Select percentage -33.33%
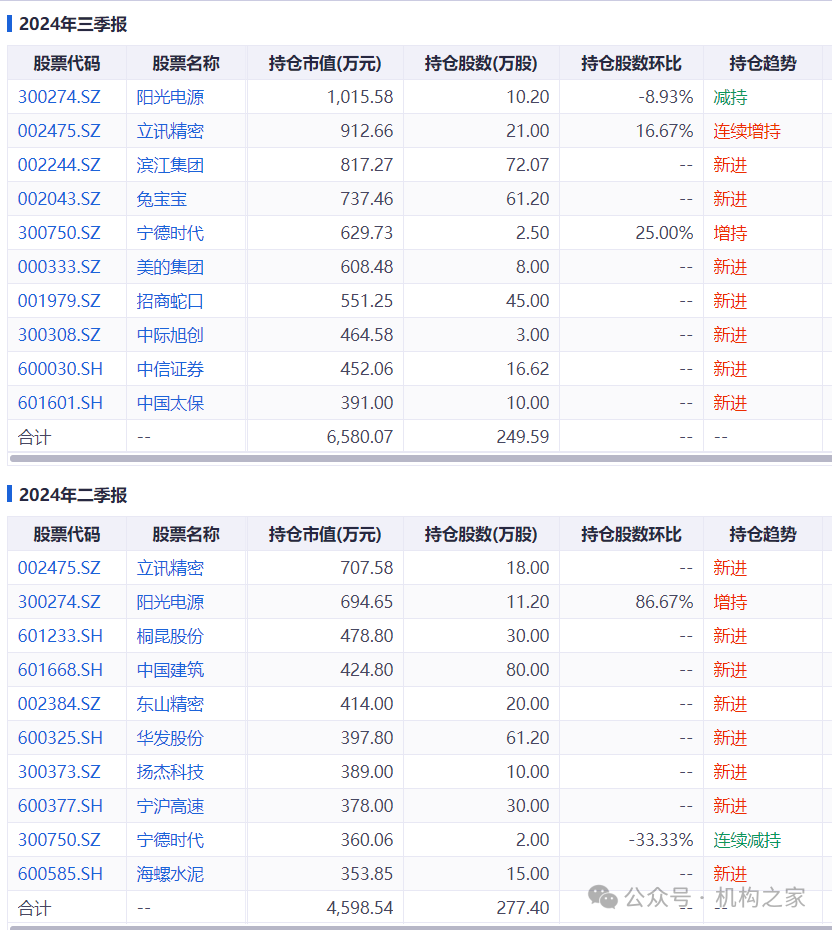 661,840
